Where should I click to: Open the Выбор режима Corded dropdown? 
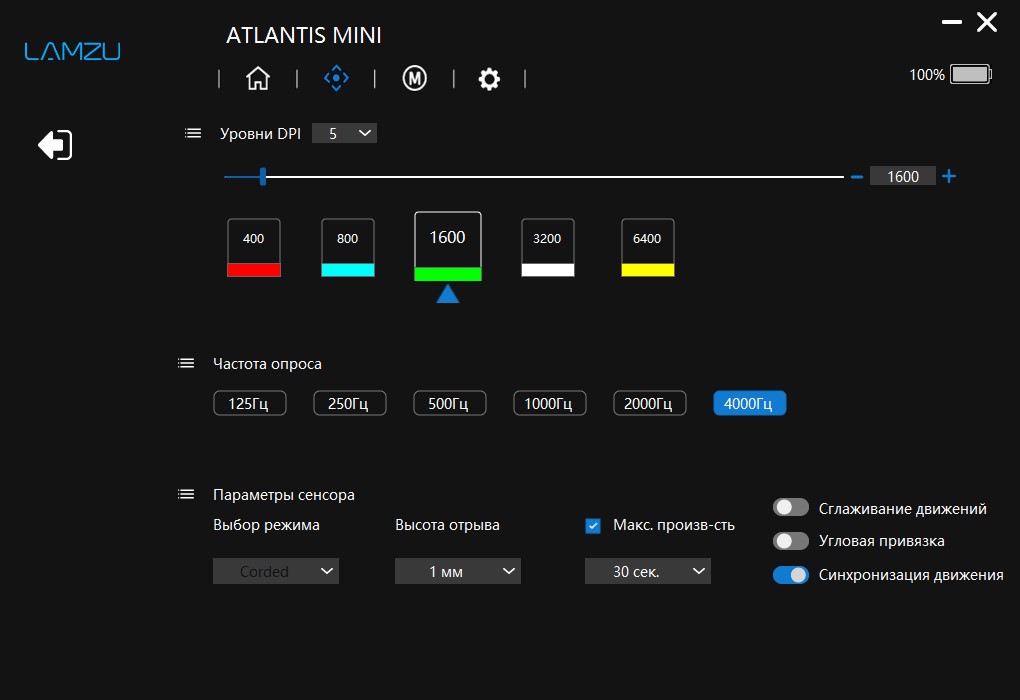pos(276,571)
